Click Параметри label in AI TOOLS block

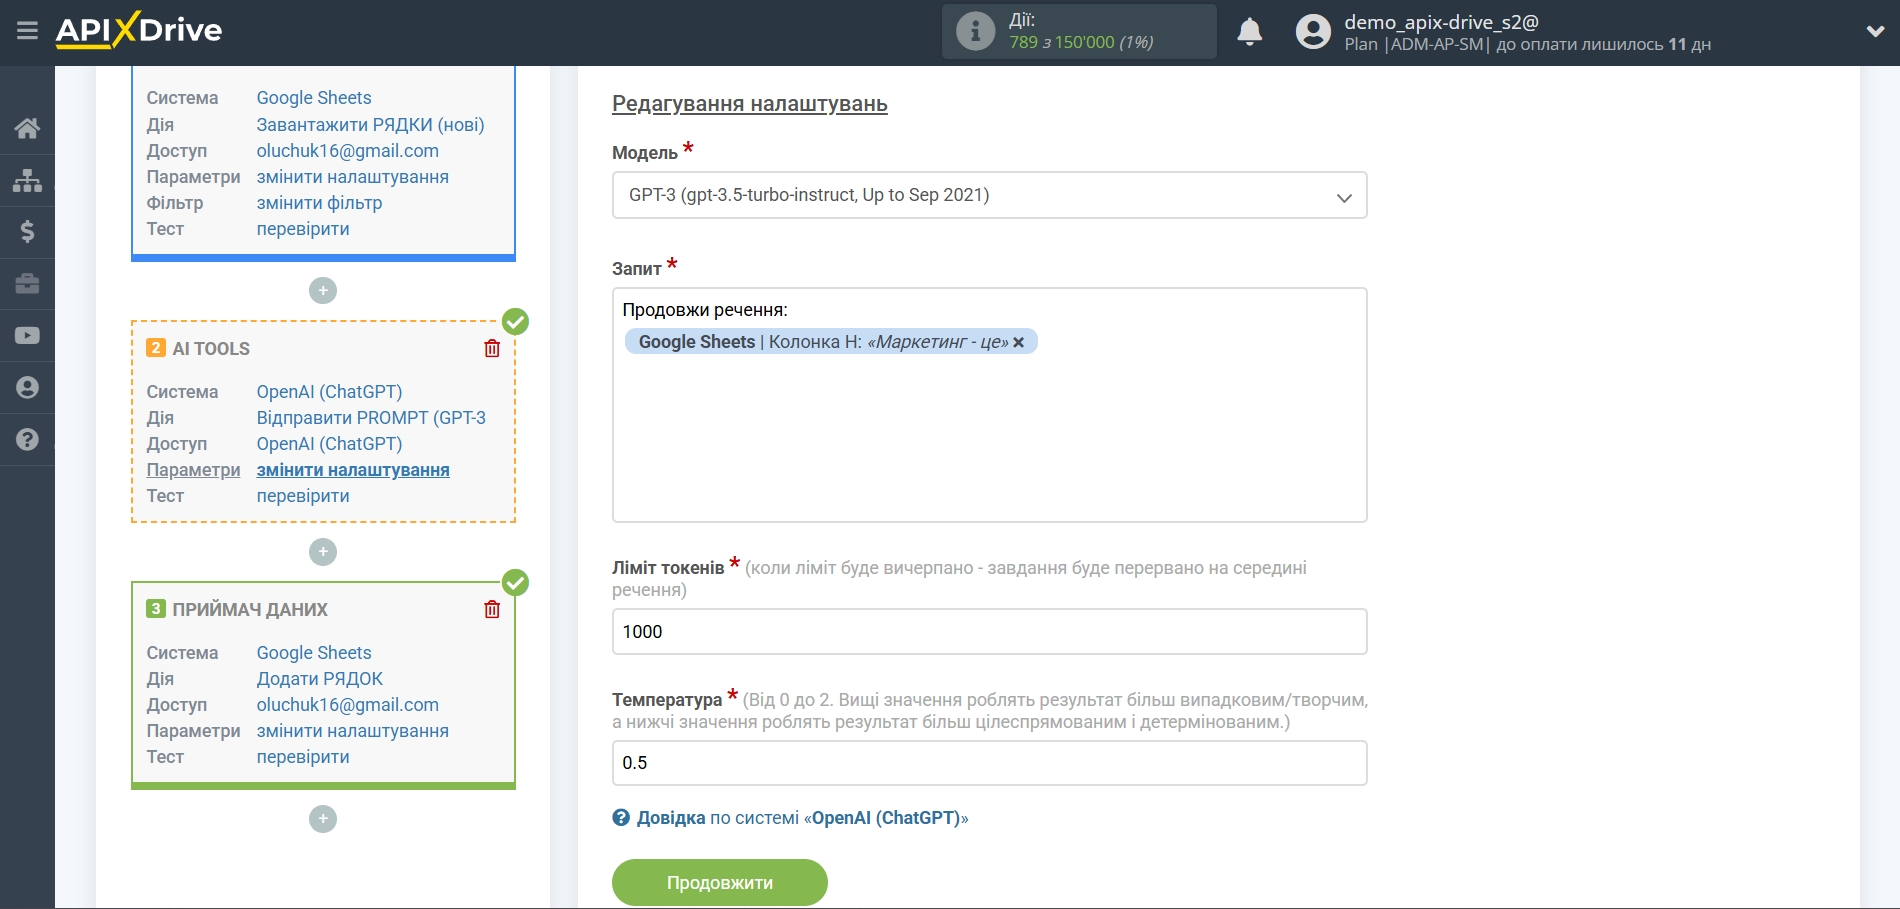(x=193, y=470)
